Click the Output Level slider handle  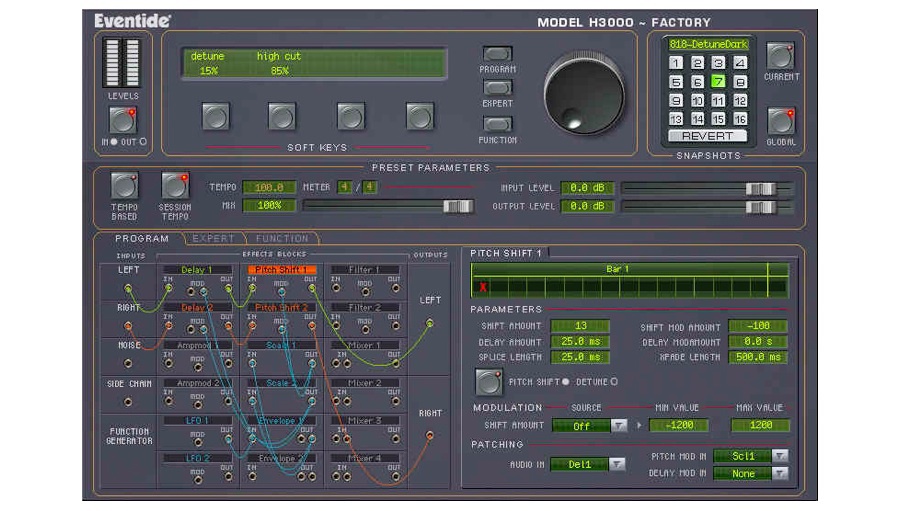click(761, 207)
